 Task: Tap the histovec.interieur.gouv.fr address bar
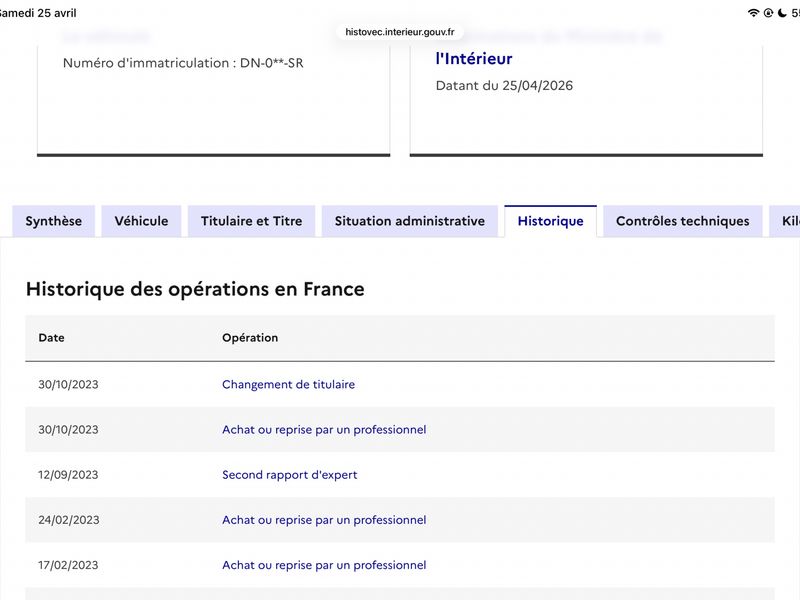pyautogui.click(x=400, y=32)
